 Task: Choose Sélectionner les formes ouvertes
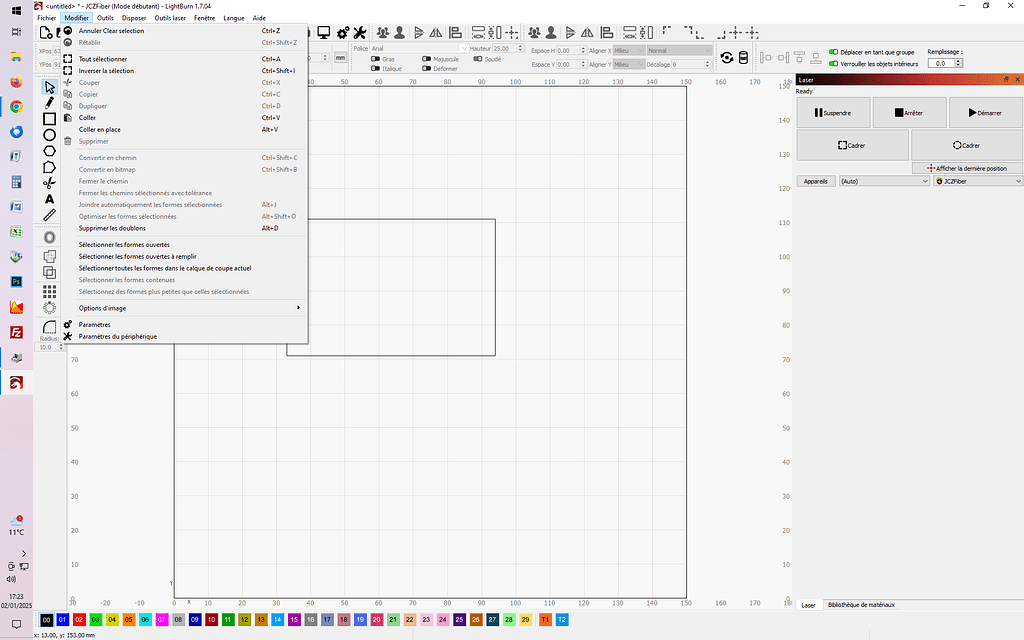185,244
